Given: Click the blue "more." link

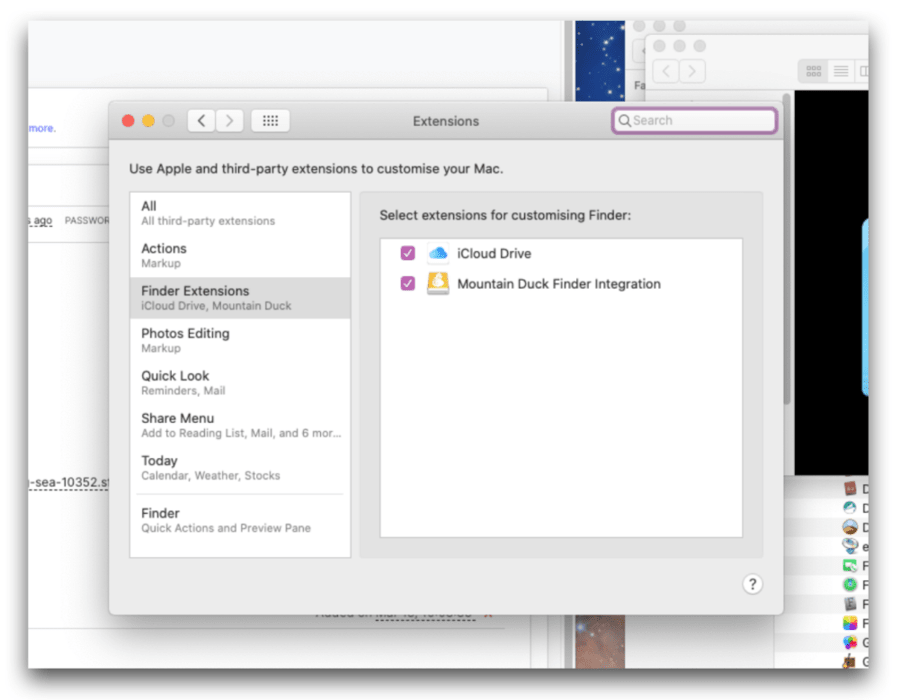Looking at the screenshot, I should click(42, 128).
